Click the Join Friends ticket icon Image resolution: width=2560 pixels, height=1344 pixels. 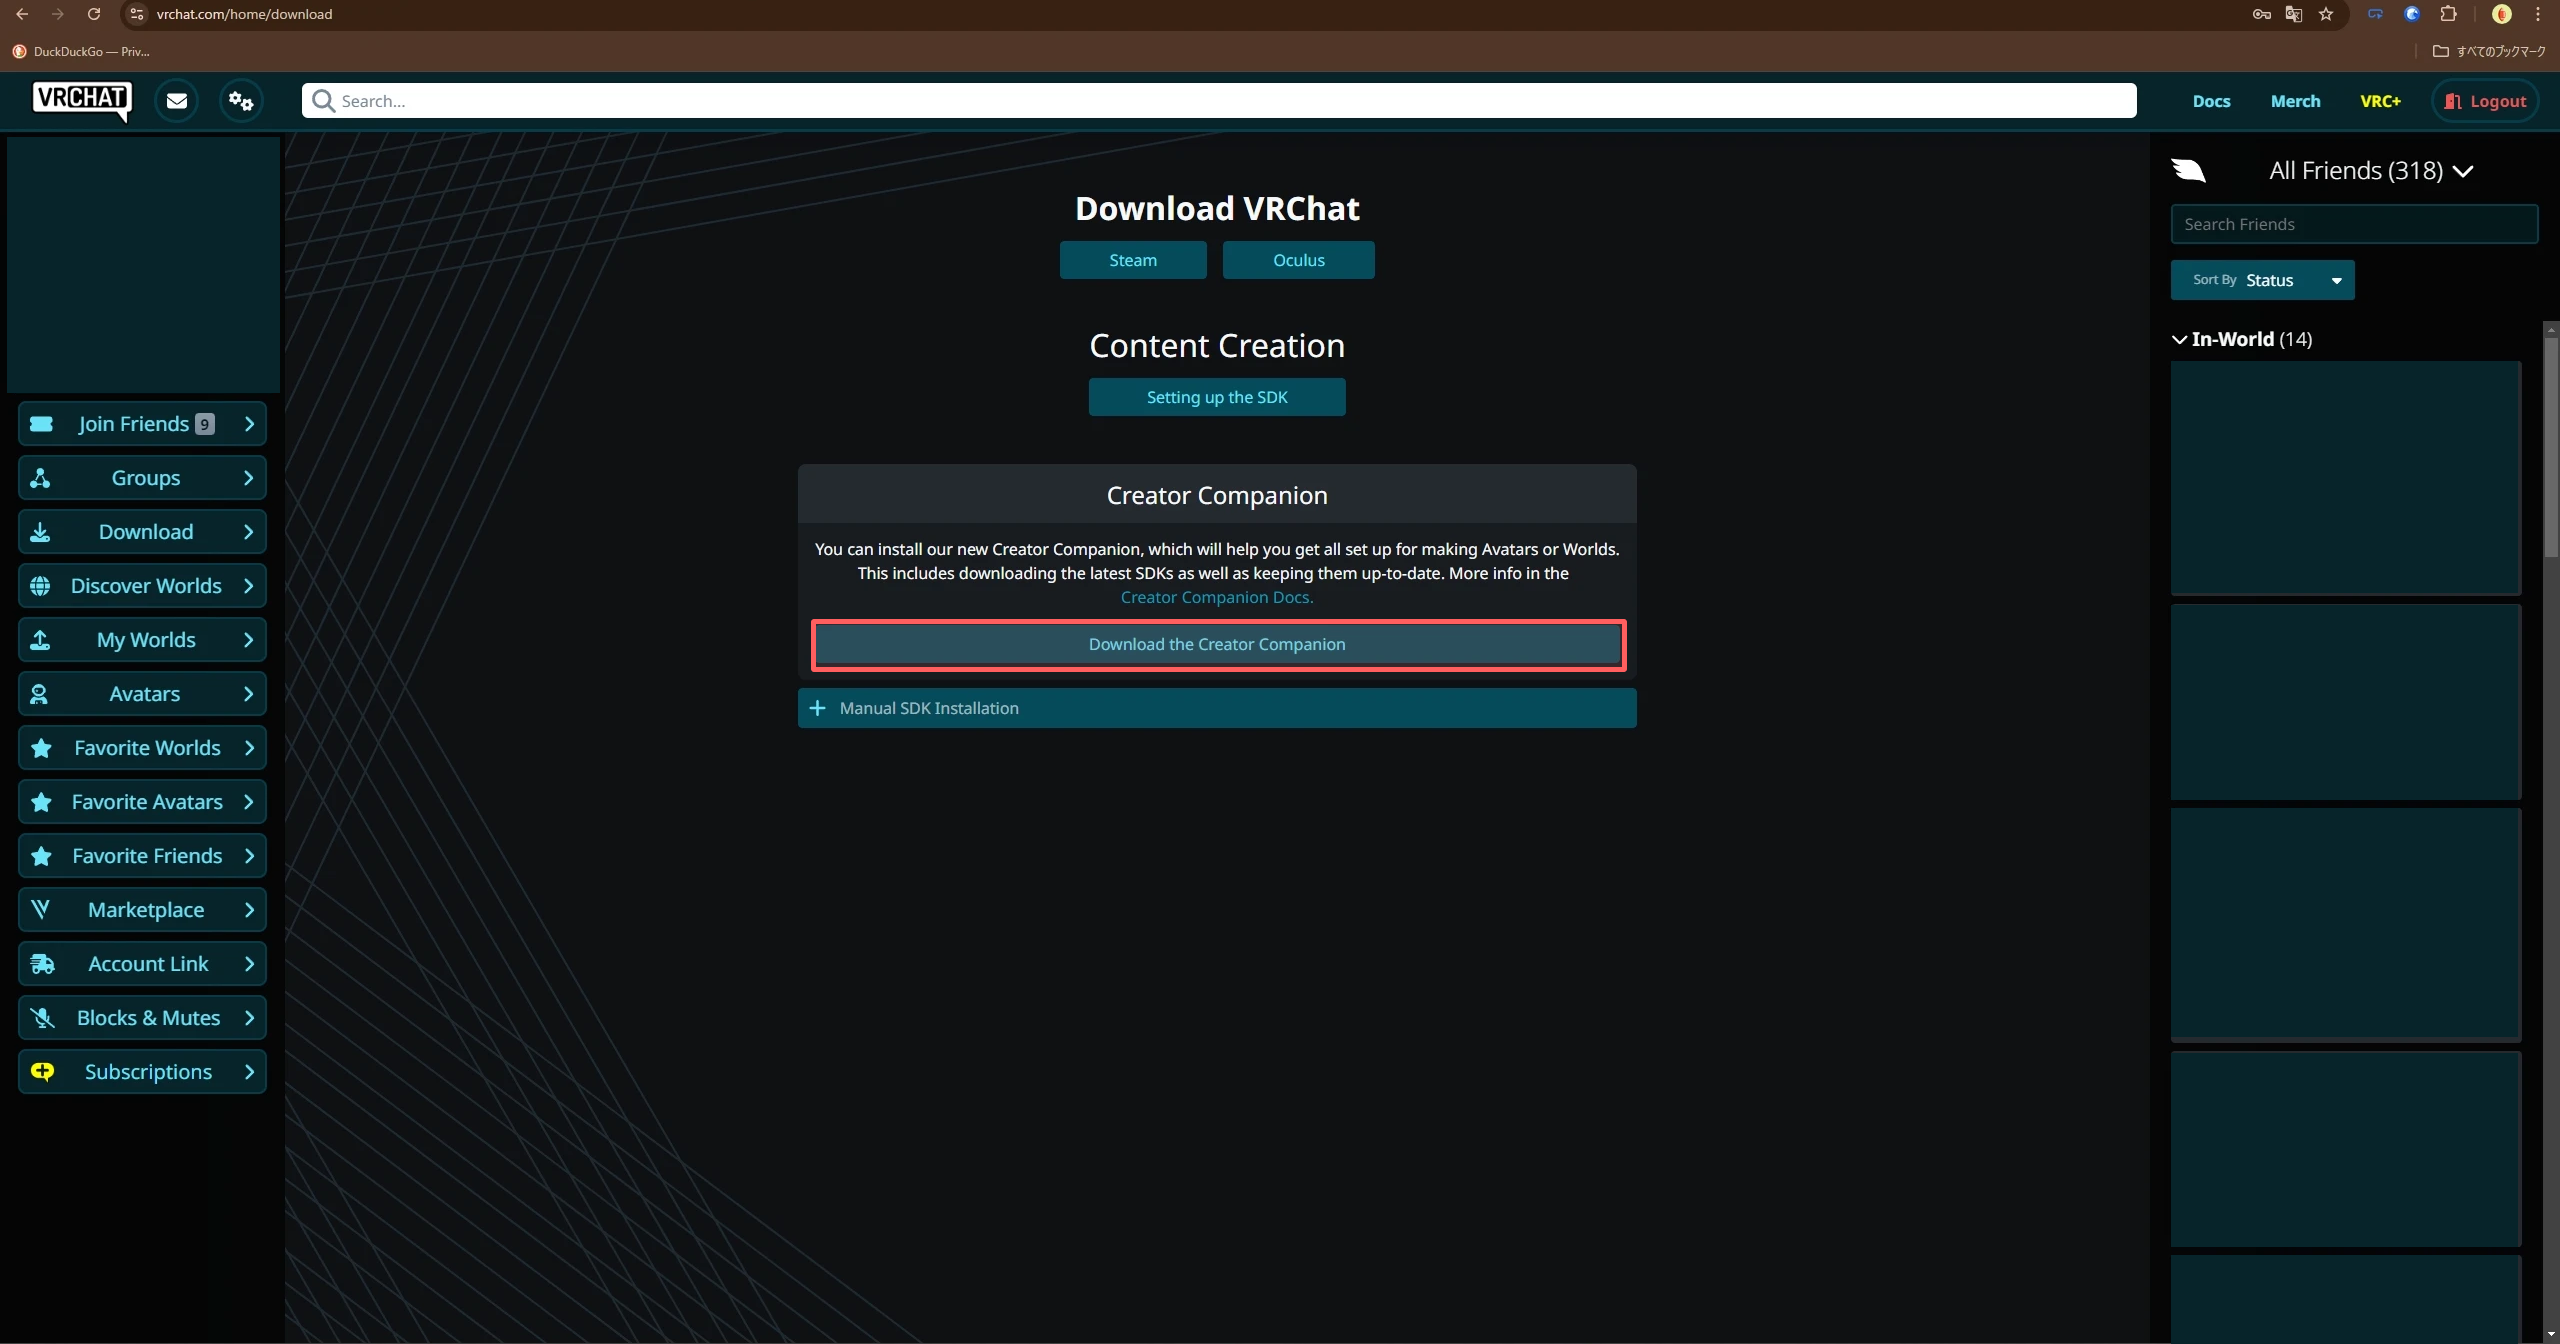(x=41, y=424)
